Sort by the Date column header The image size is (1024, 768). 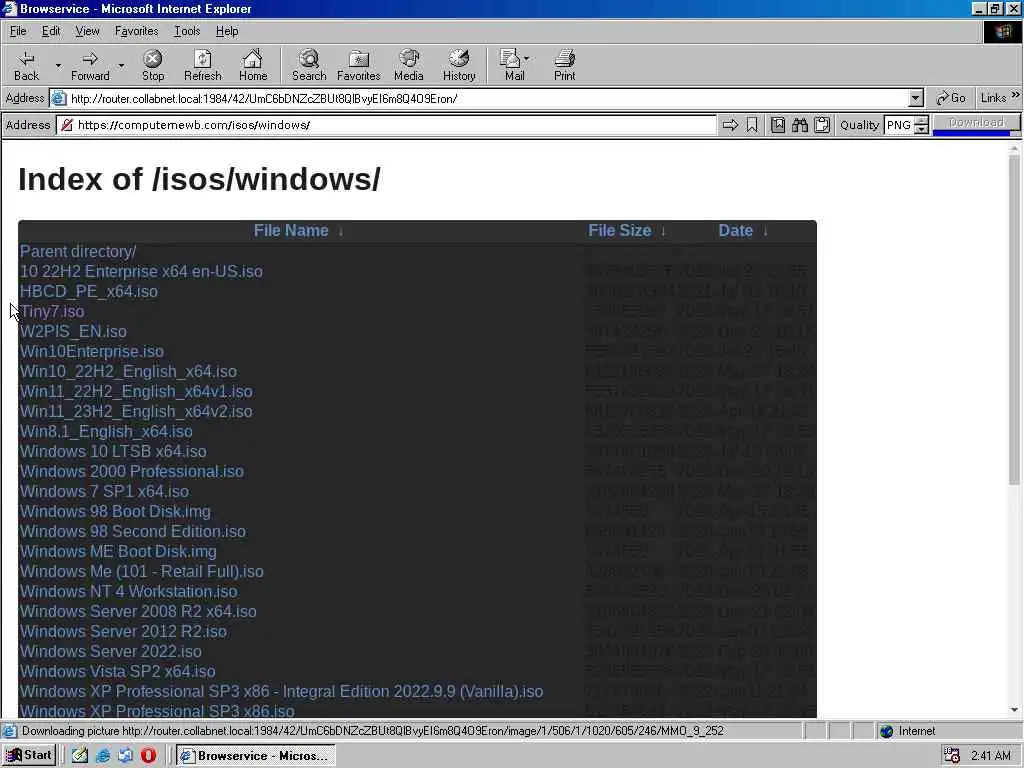735,231
